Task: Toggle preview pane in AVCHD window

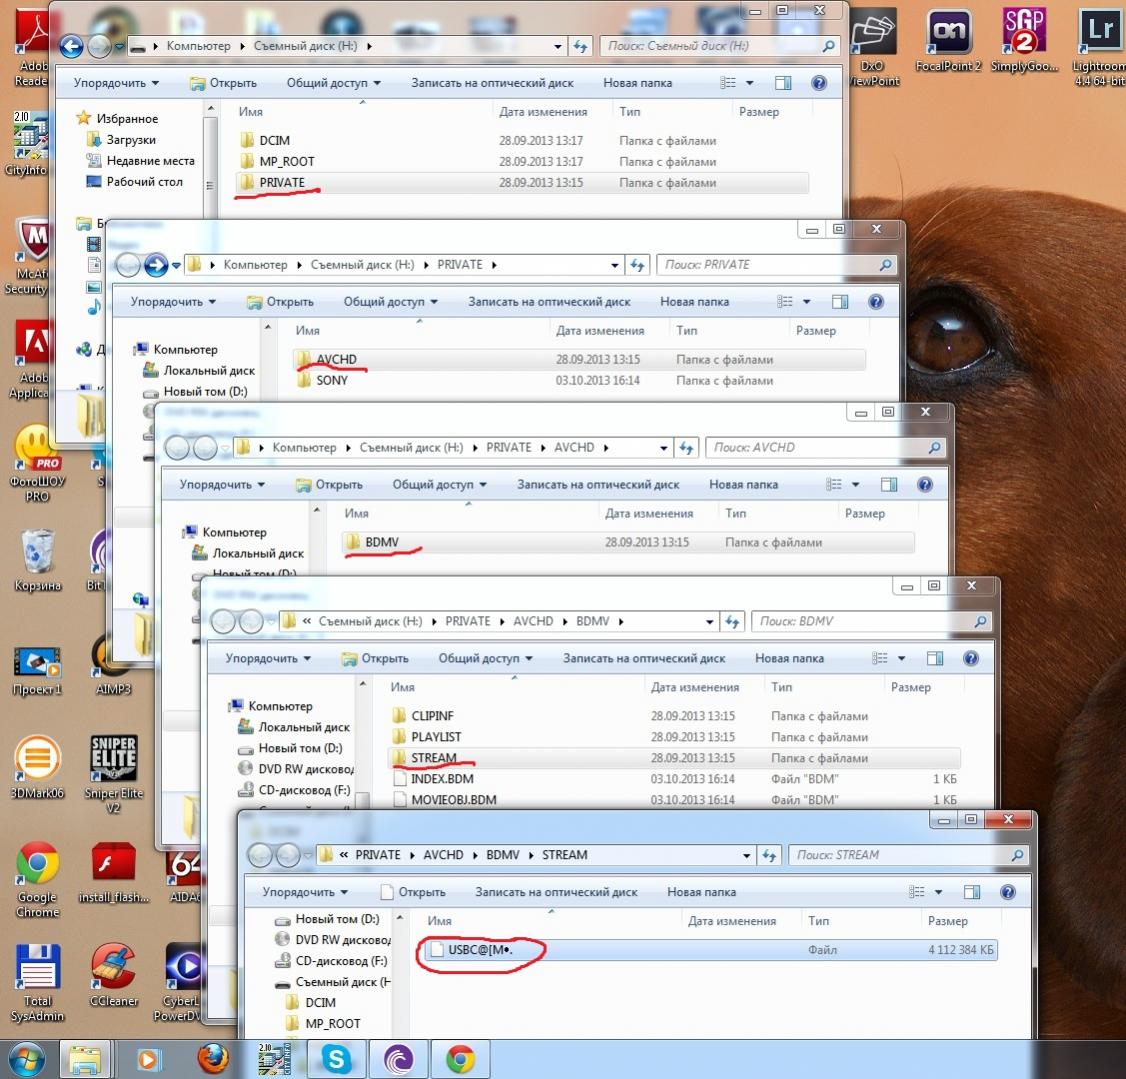Action: pyautogui.click(x=888, y=485)
